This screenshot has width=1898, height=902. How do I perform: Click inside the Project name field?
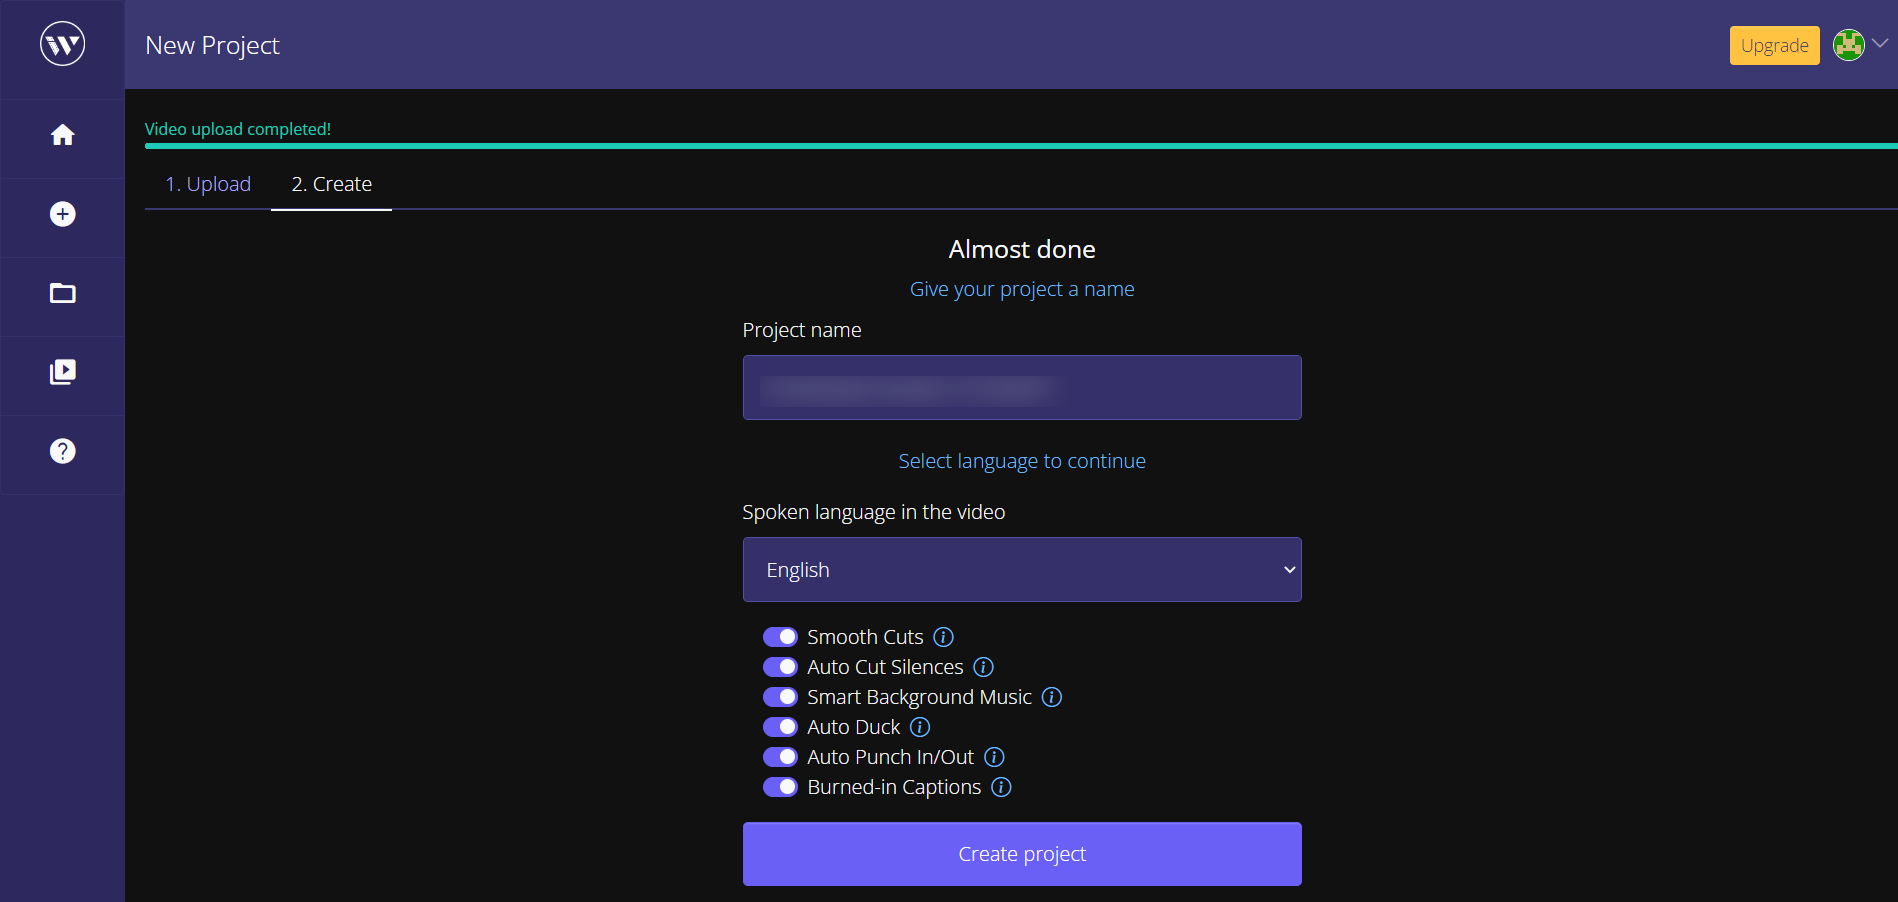(1021, 388)
